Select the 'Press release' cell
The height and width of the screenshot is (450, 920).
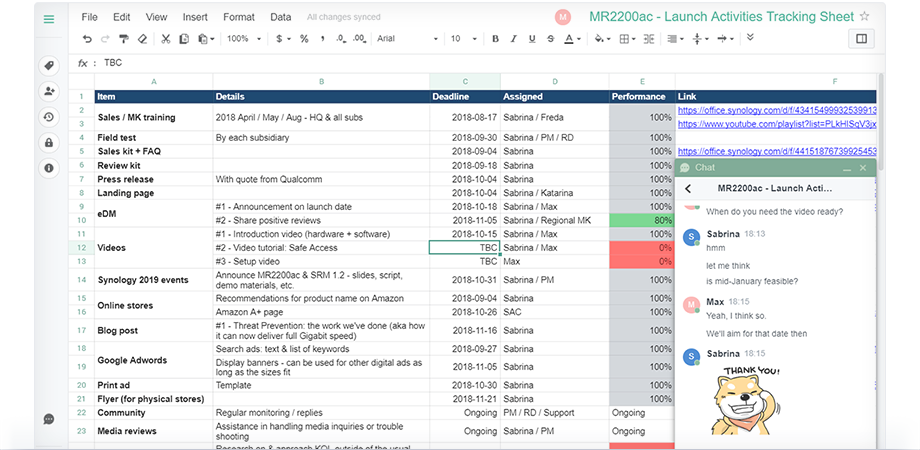pos(154,179)
